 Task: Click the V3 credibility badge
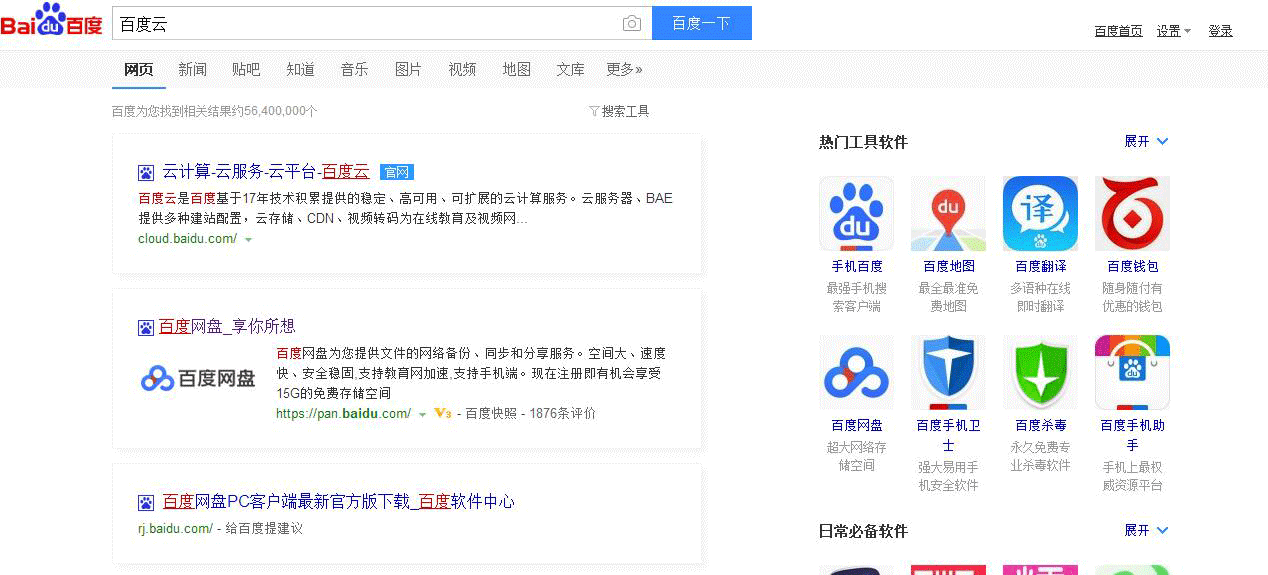click(443, 414)
